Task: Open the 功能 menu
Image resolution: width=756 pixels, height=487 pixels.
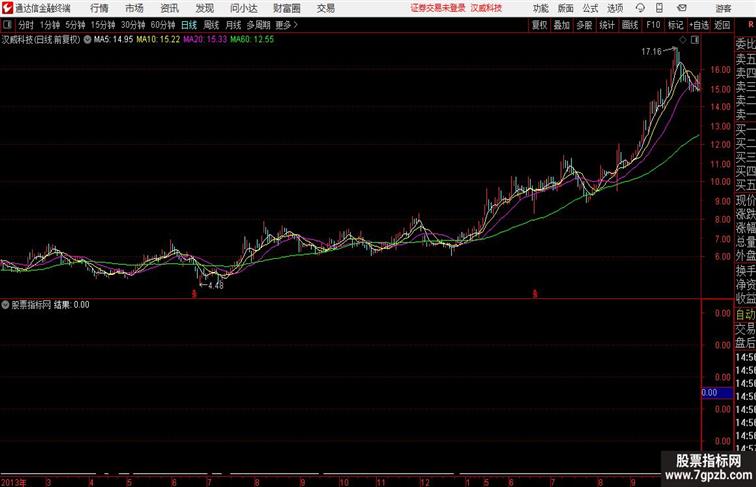Action: coord(540,8)
